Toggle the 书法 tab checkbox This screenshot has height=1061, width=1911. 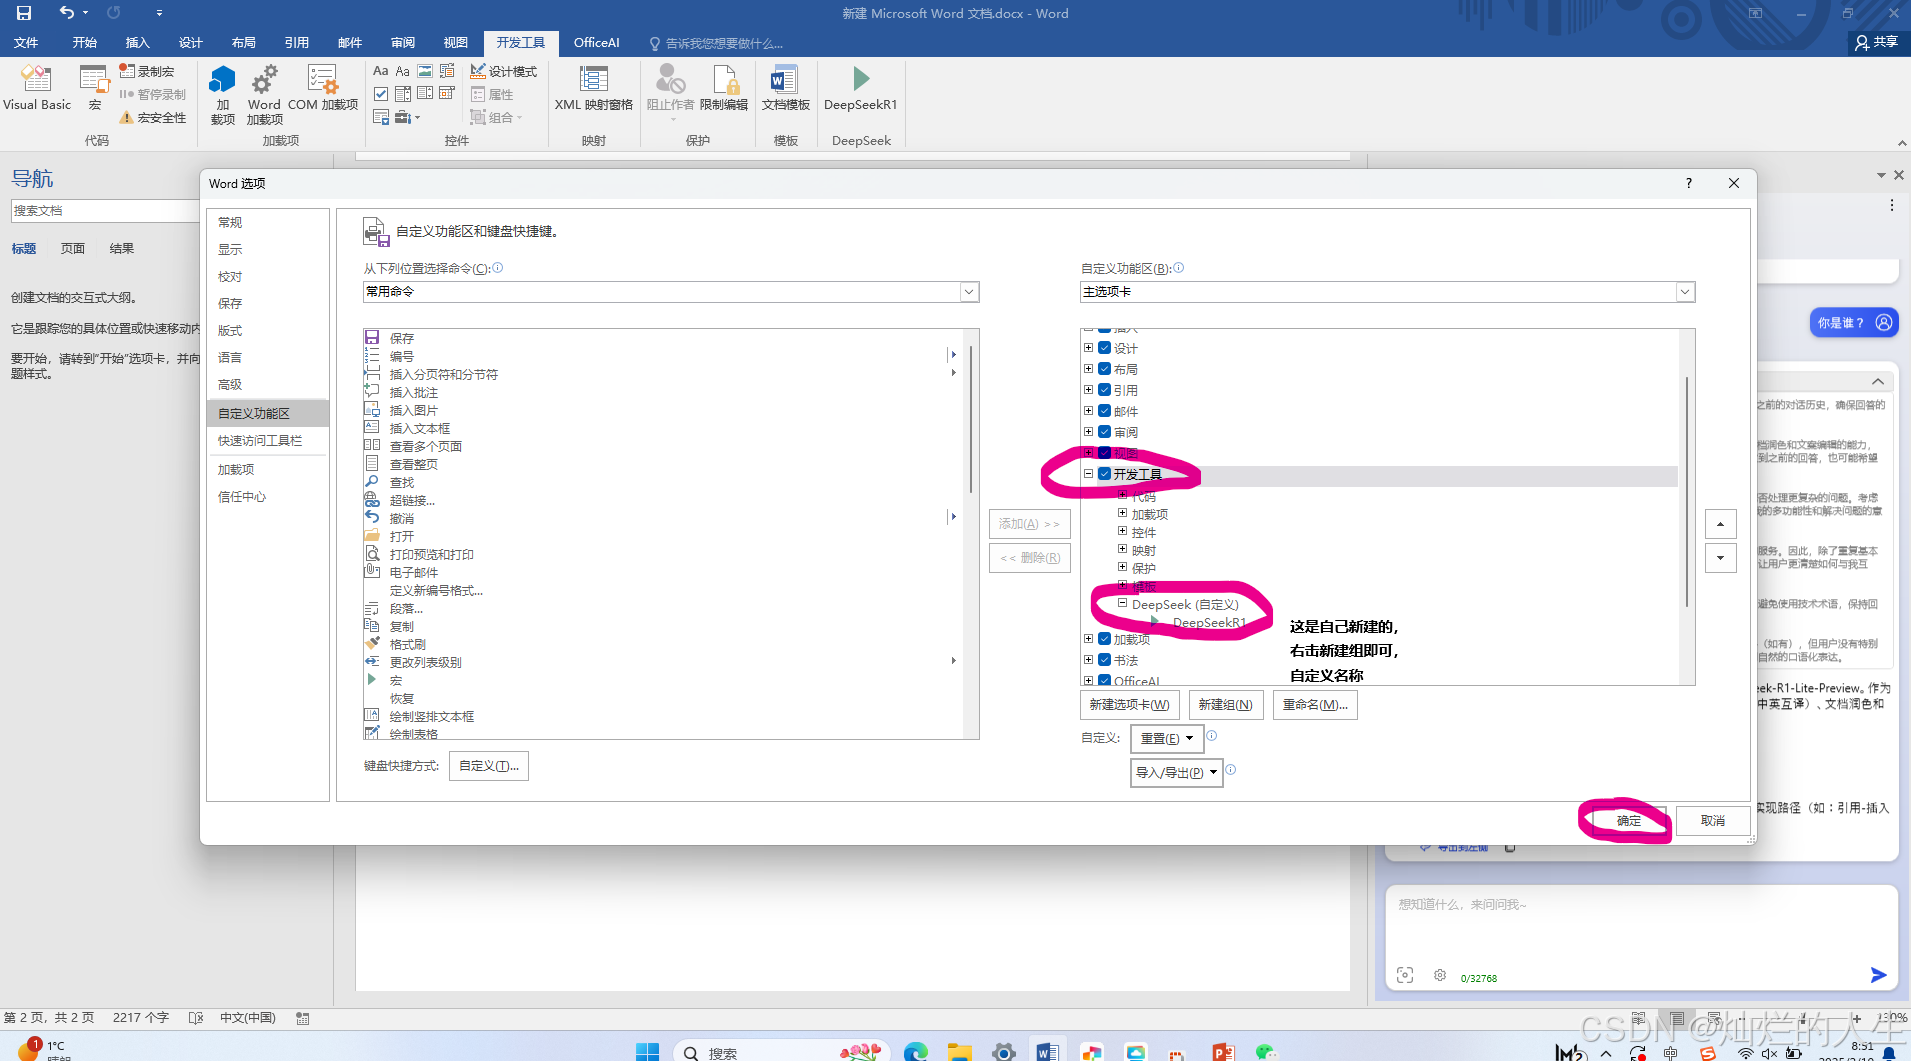[x=1105, y=660]
